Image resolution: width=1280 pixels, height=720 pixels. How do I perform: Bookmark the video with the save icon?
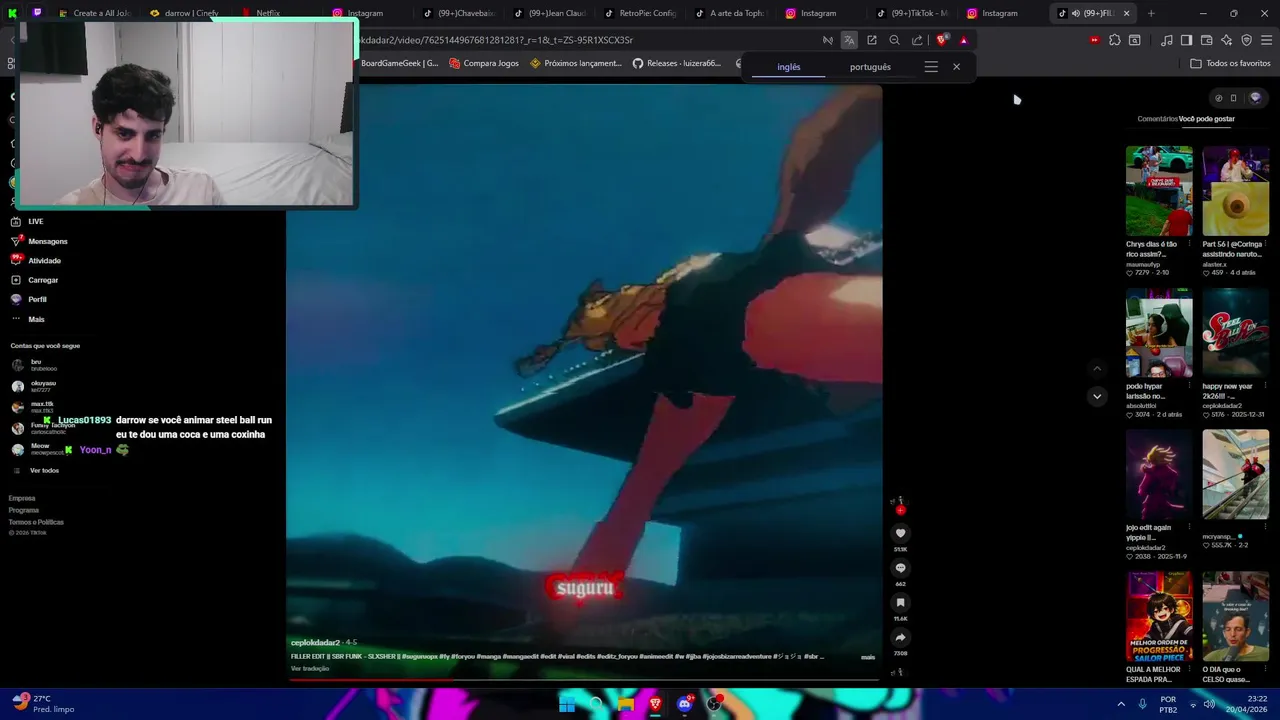coord(900,603)
